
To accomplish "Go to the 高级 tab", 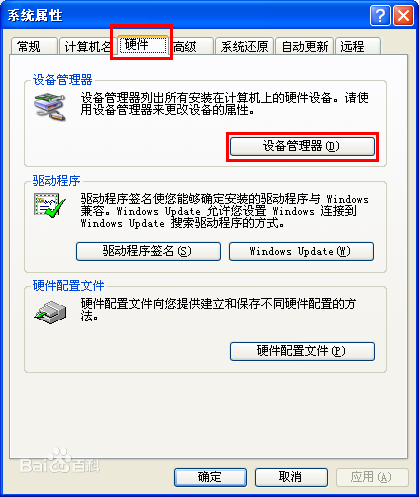I will point(191,46).
